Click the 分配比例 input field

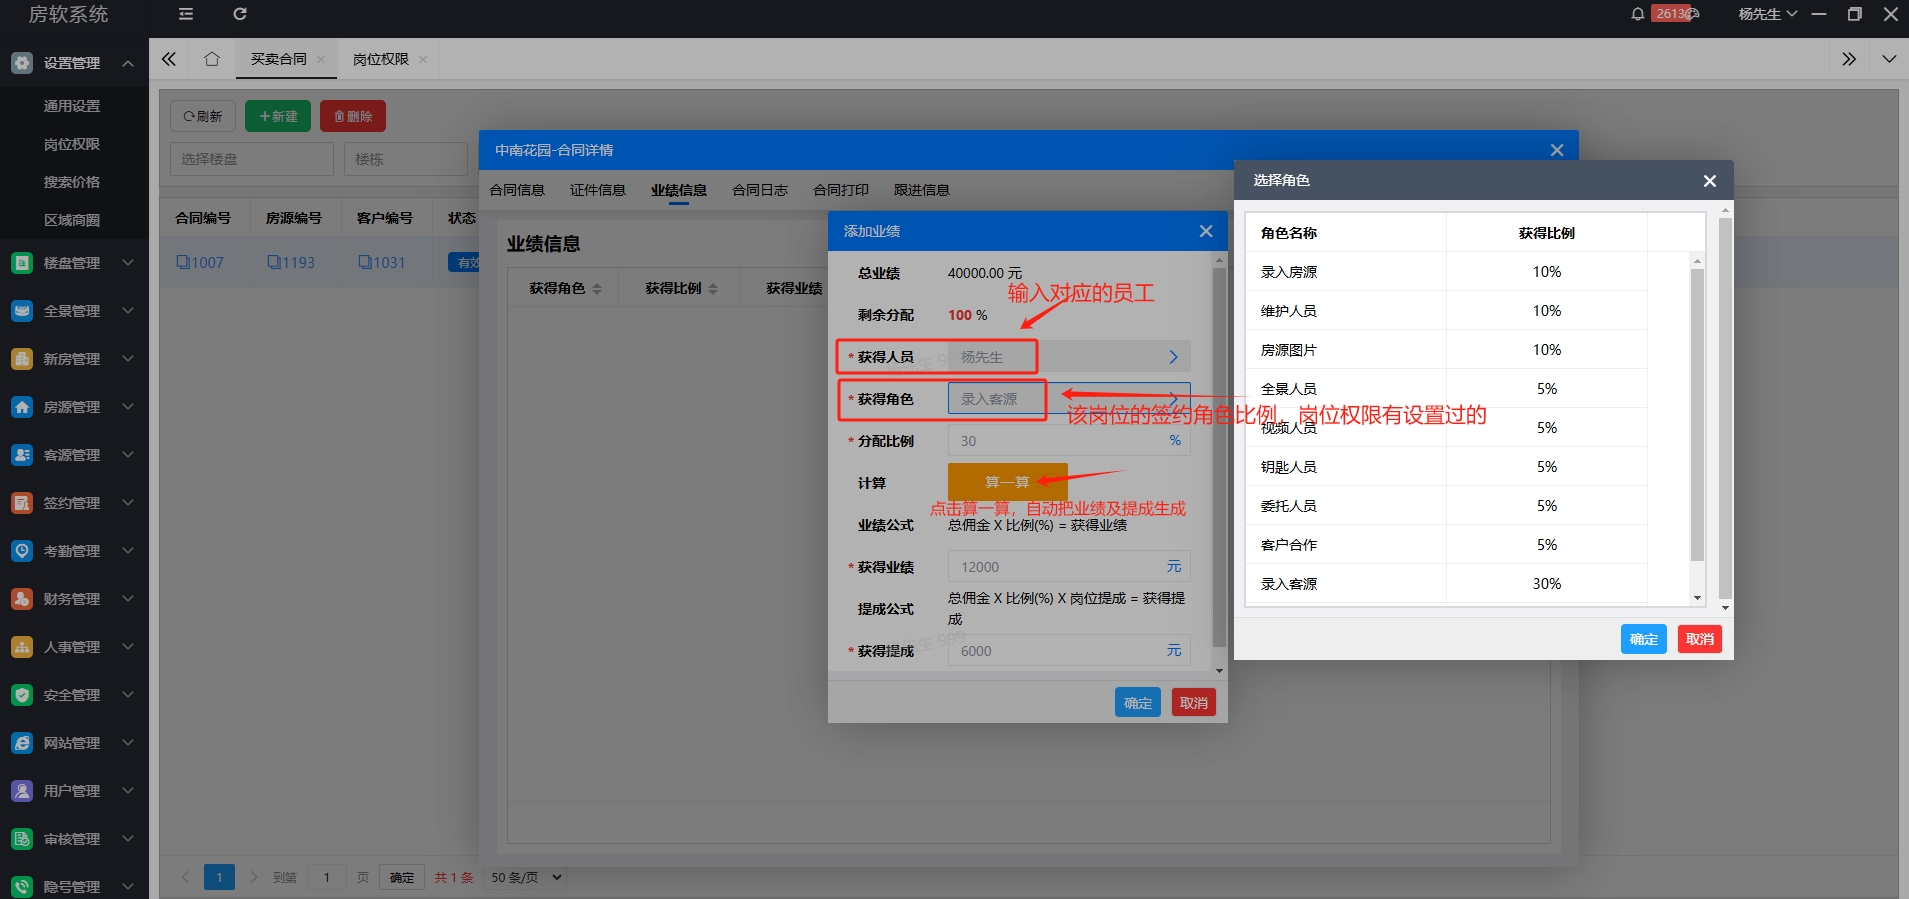1069,441
